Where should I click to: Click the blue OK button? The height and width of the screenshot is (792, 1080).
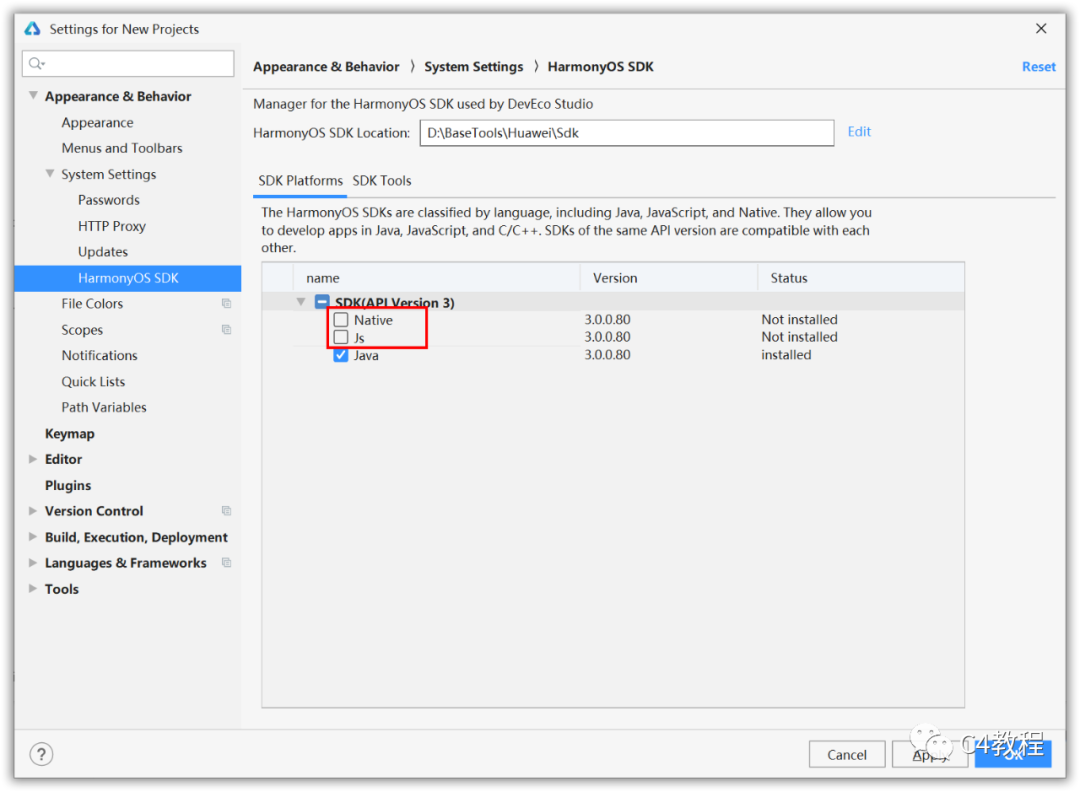tap(1013, 754)
